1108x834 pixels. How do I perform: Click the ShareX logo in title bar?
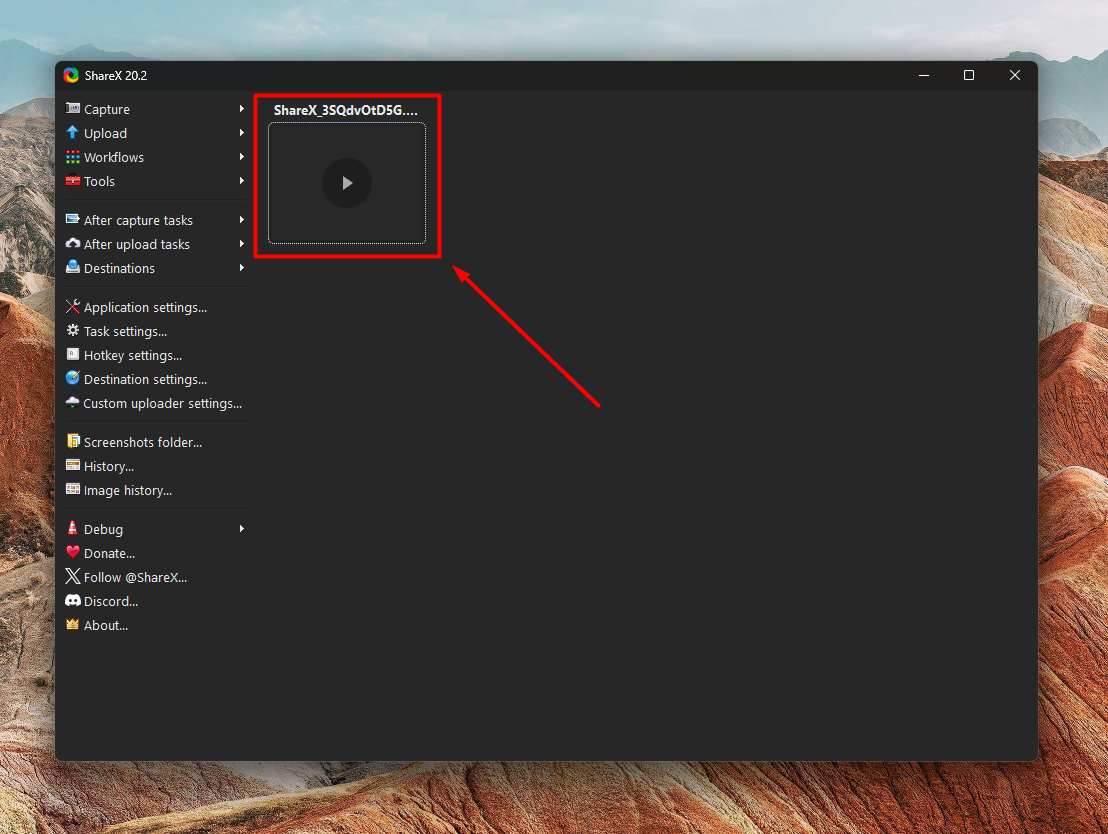(x=71, y=76)
